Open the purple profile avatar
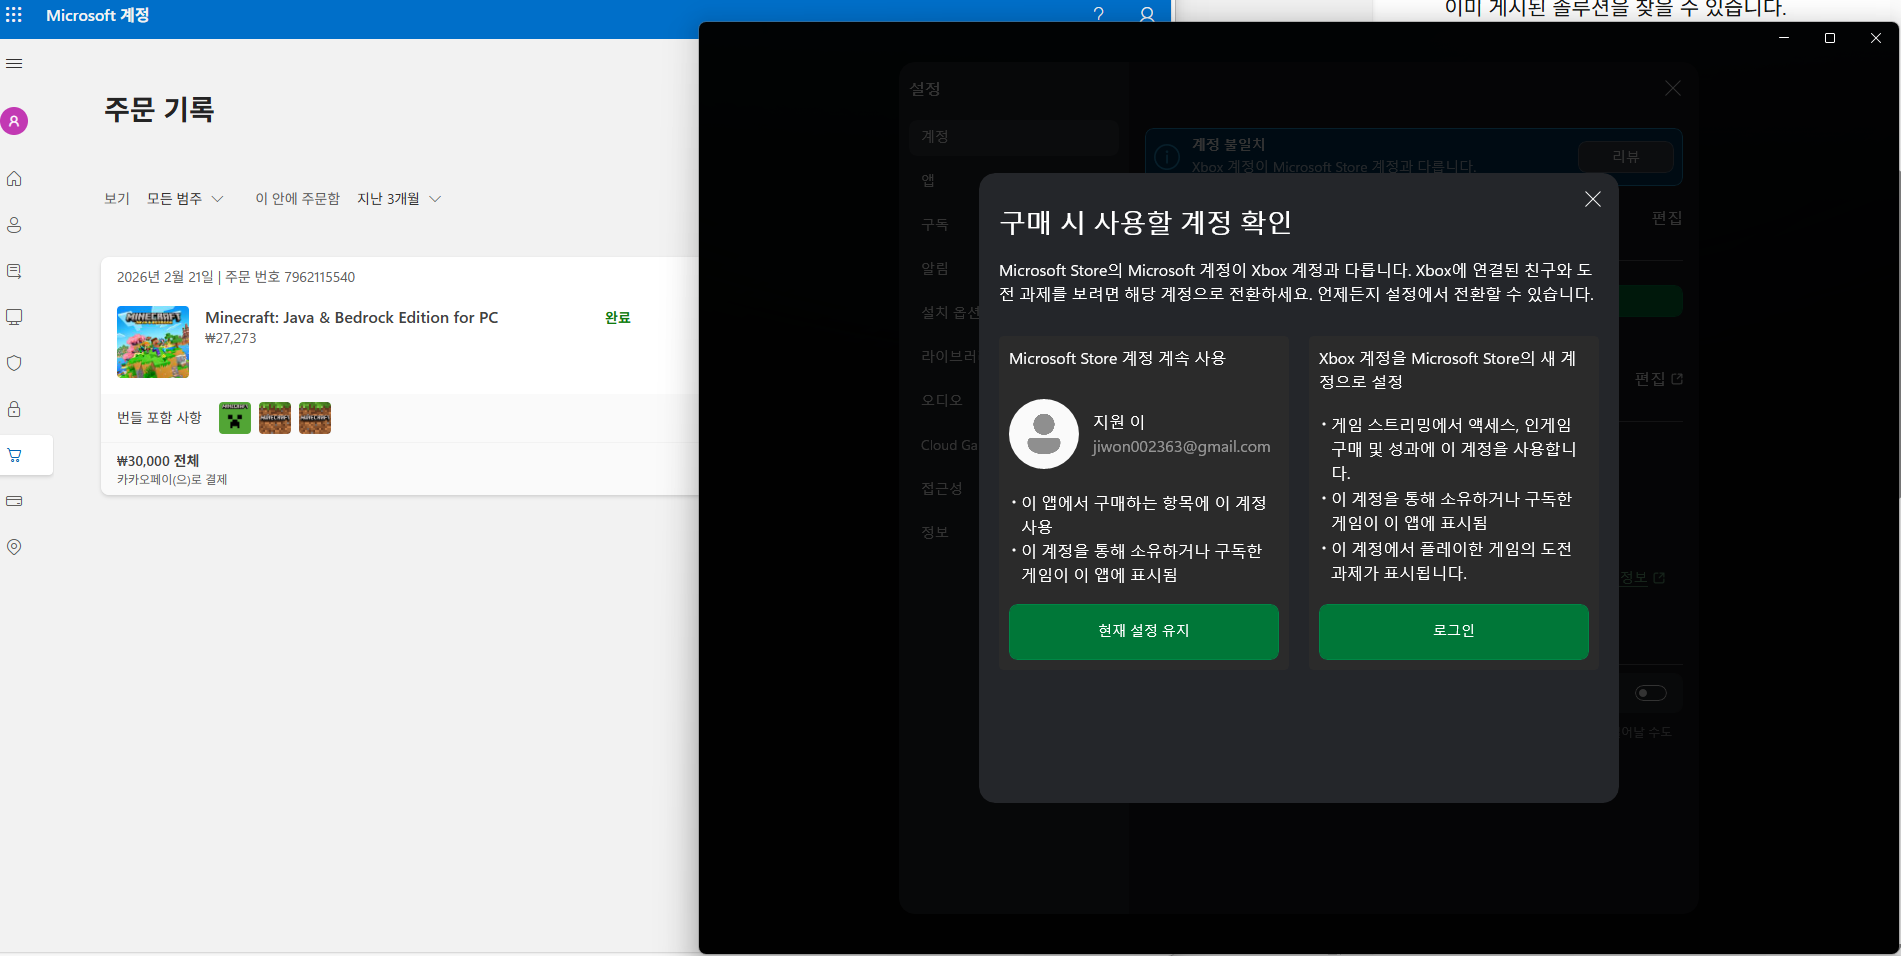 [14, 121]
